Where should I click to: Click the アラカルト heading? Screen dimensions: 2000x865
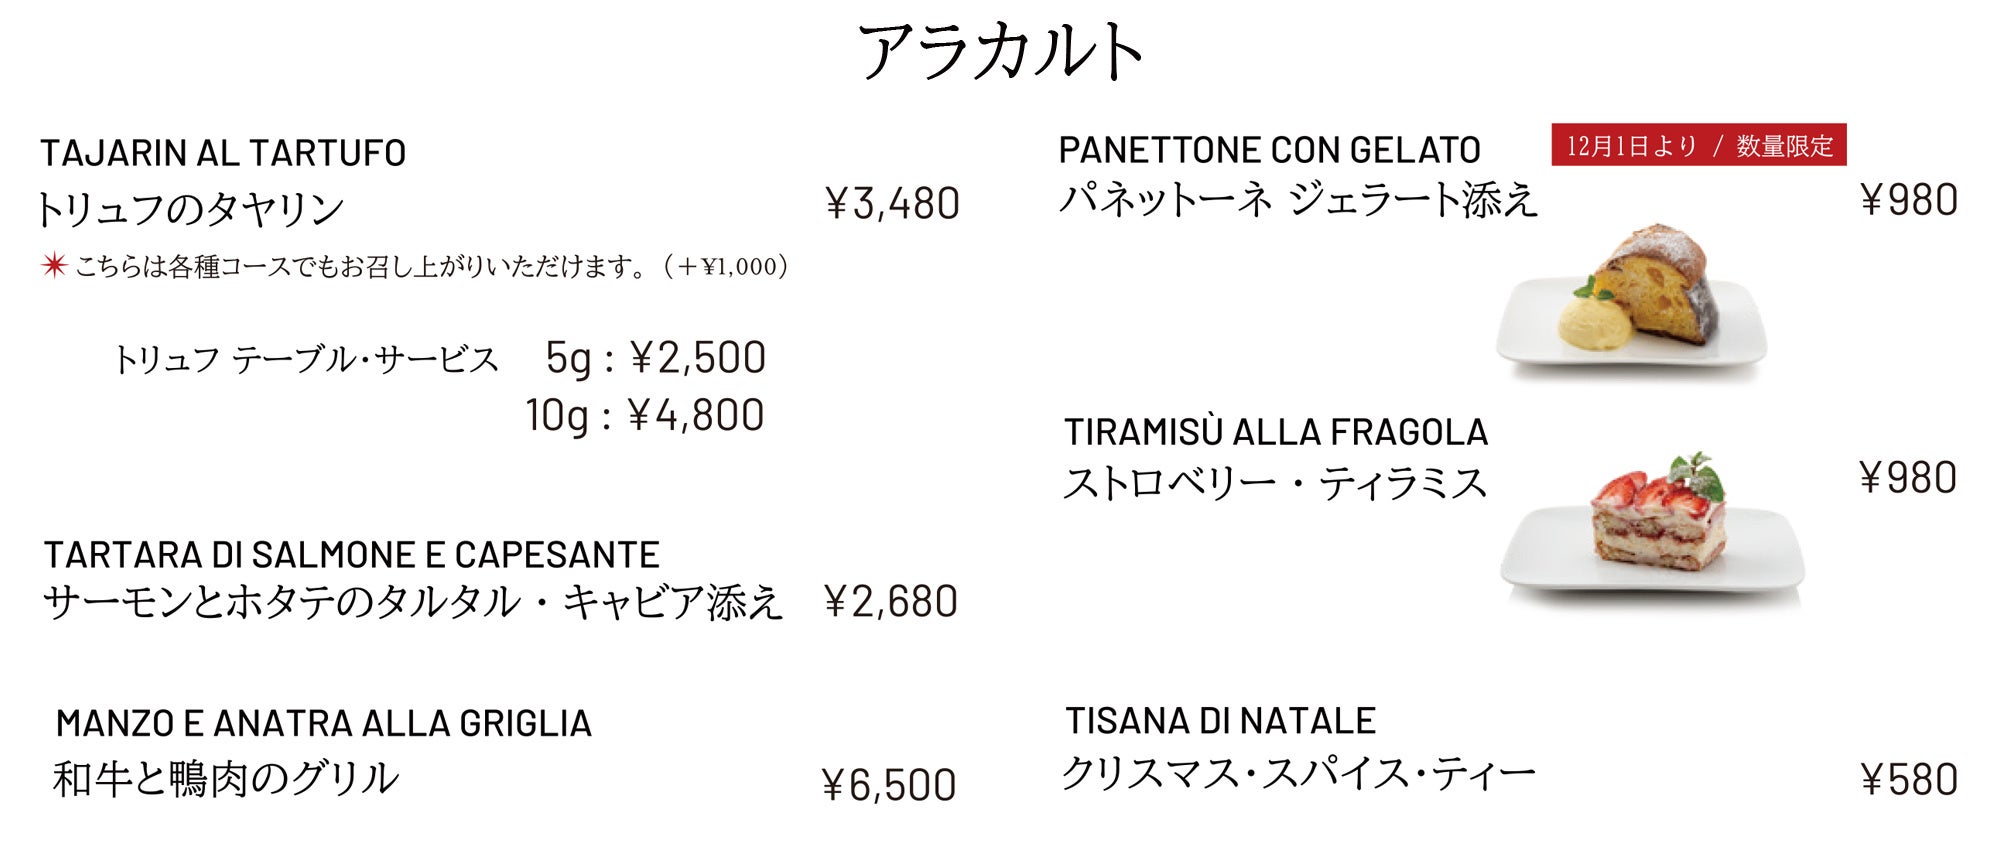click(x=1000, y=51)
